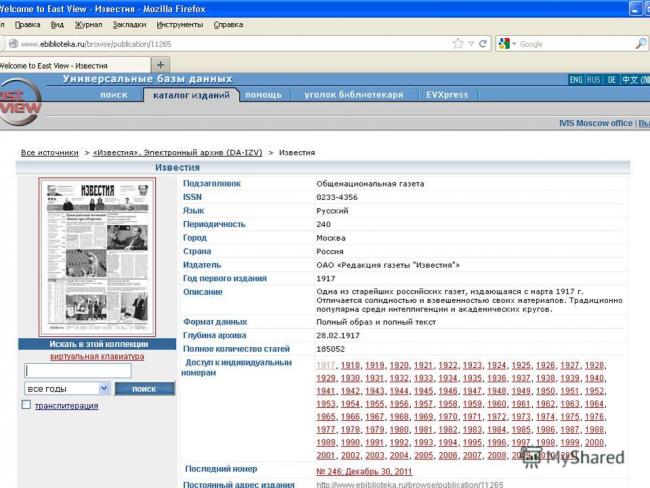Open a new tab with plus button
Image resolution: width=650 pixels, height=488 pixels.
tap(160, 65)
